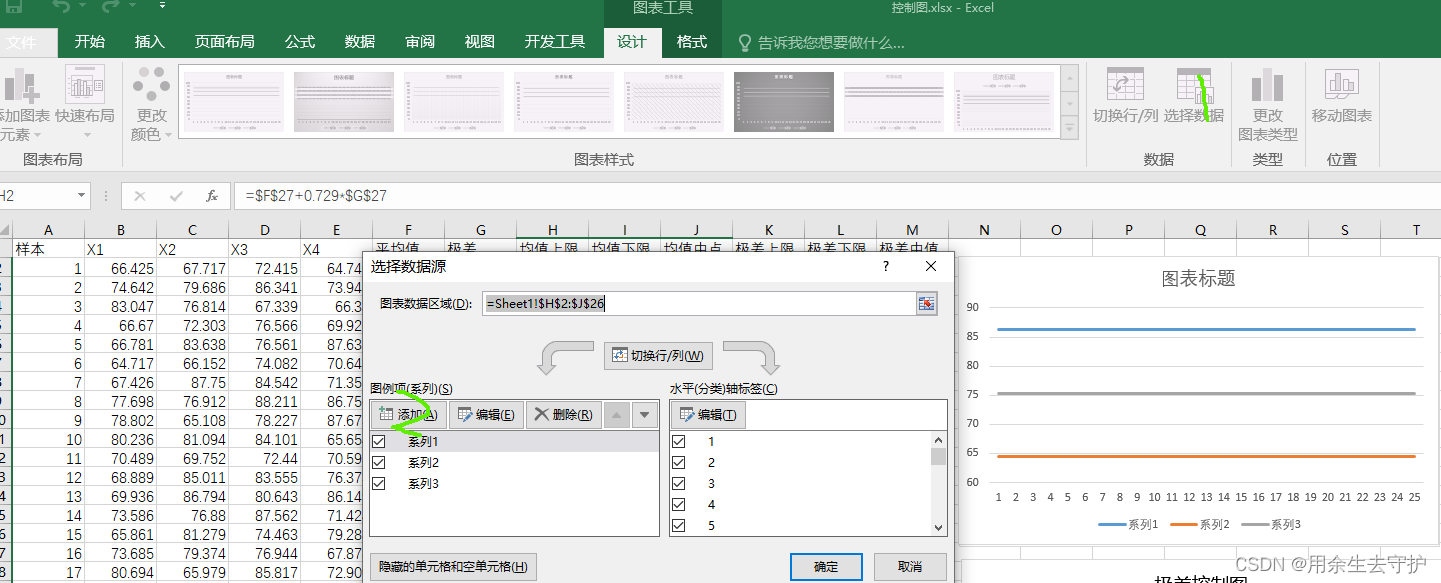Click the blue 系列1 line in chart

pos(1206,329)
